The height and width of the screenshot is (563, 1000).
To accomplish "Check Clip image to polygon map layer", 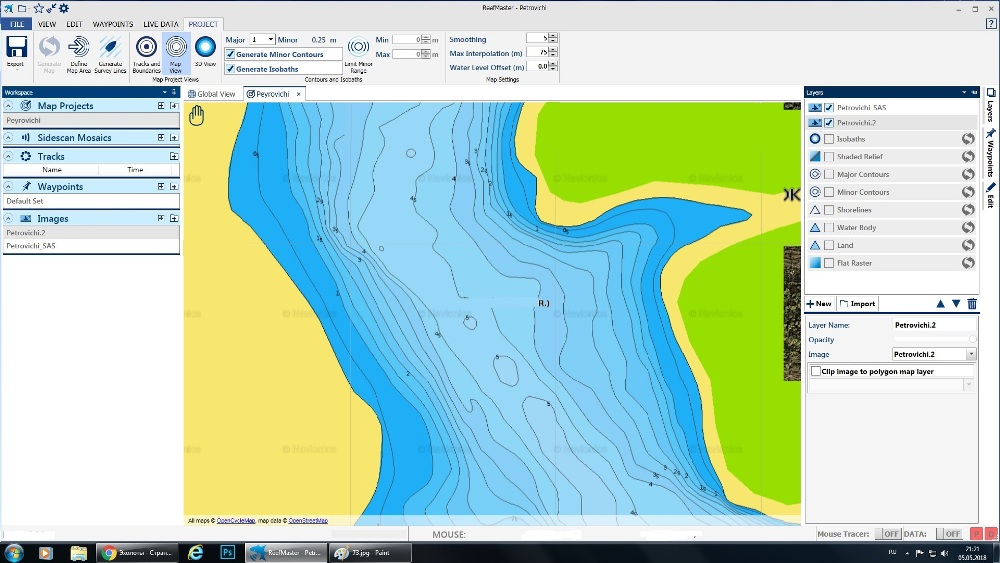I will coord(816,371).
